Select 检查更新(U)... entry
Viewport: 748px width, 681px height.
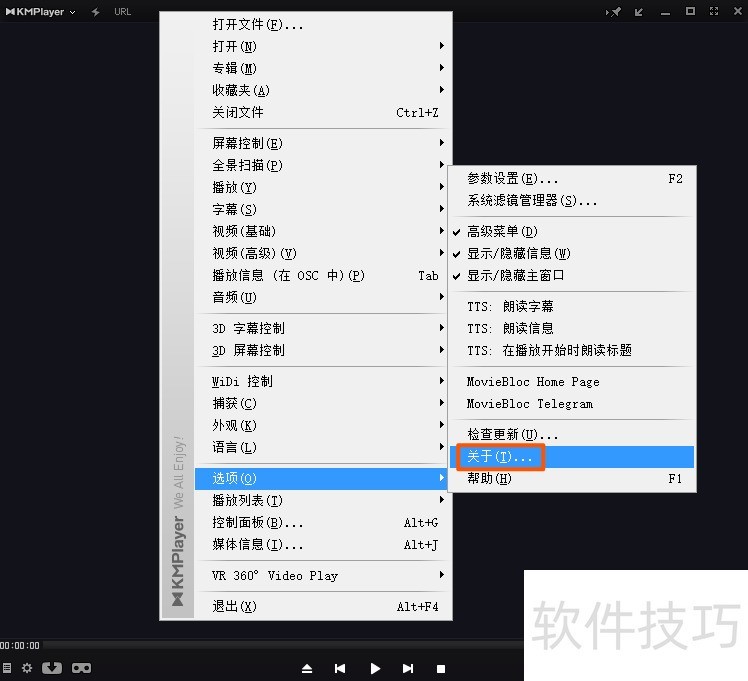tap(572, 434)
